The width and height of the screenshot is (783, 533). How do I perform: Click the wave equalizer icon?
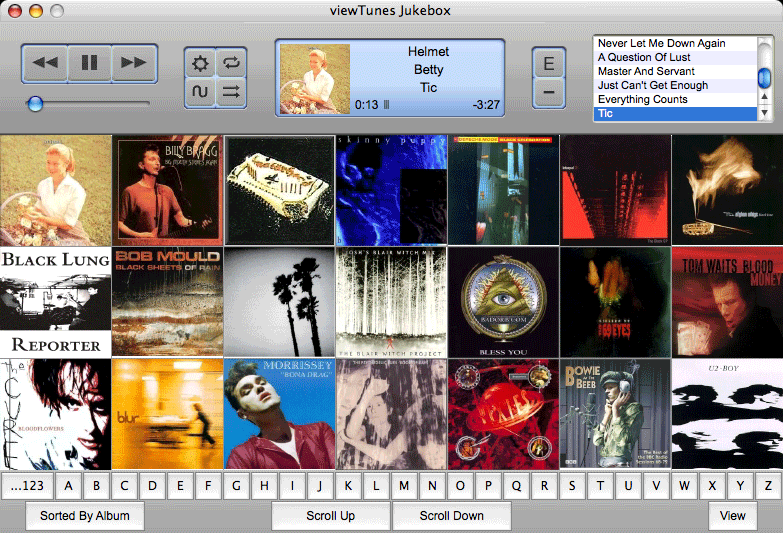tap(200, 91)
